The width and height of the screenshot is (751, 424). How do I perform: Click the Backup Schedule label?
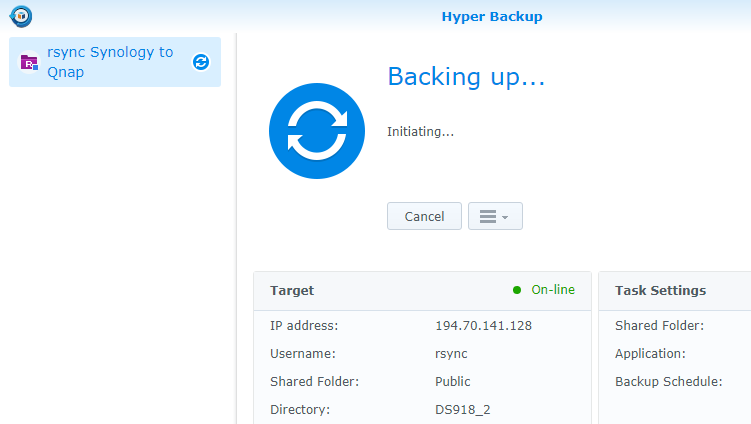(x=669, y=382)
